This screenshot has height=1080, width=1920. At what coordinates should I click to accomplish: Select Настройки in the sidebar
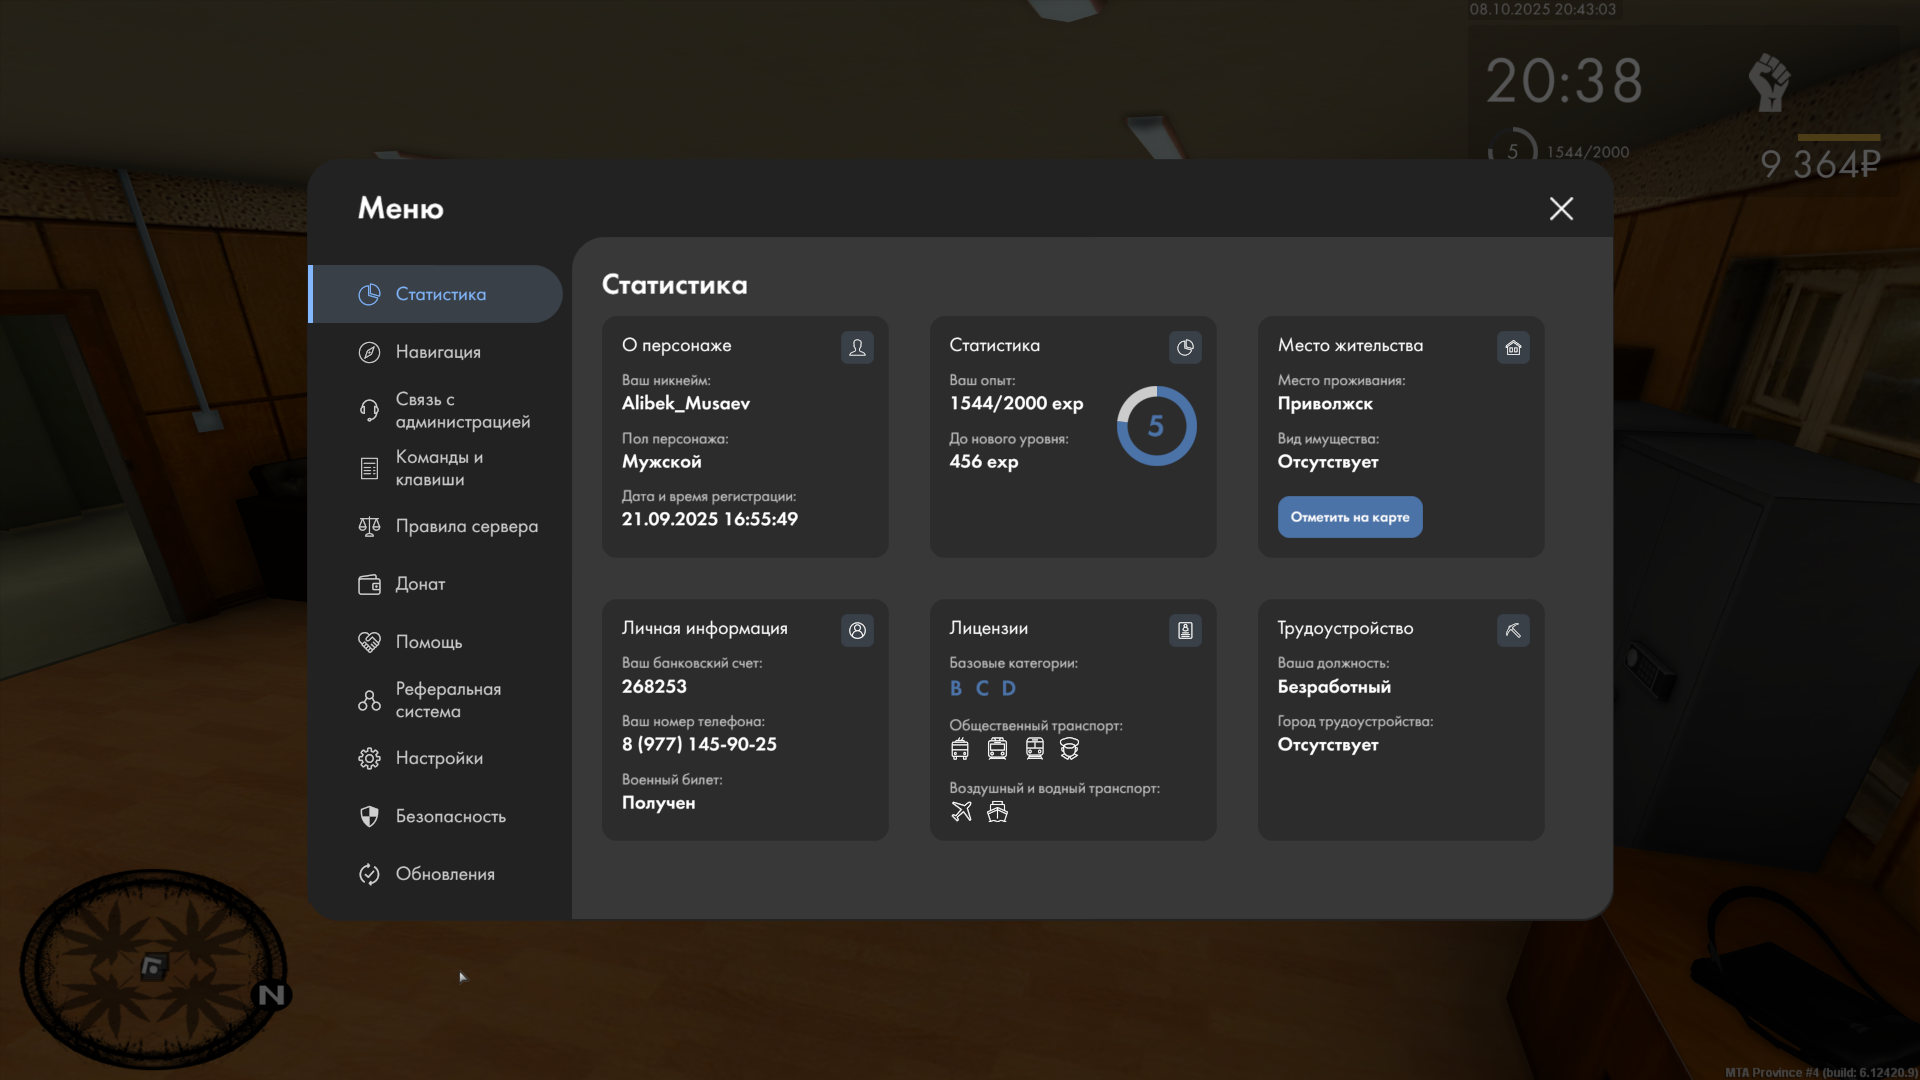point(439,758)
